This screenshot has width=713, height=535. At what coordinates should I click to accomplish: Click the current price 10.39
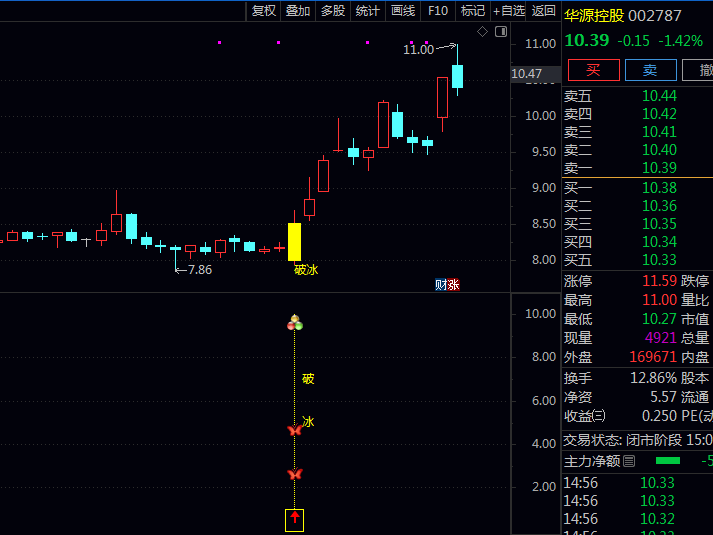click(x=587, y=40)
